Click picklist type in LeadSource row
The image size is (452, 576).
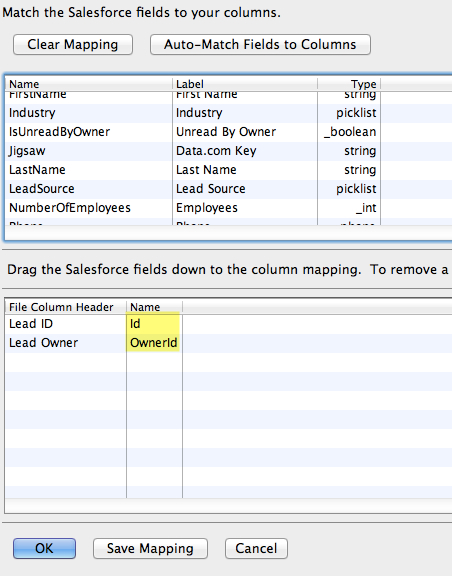356,189
